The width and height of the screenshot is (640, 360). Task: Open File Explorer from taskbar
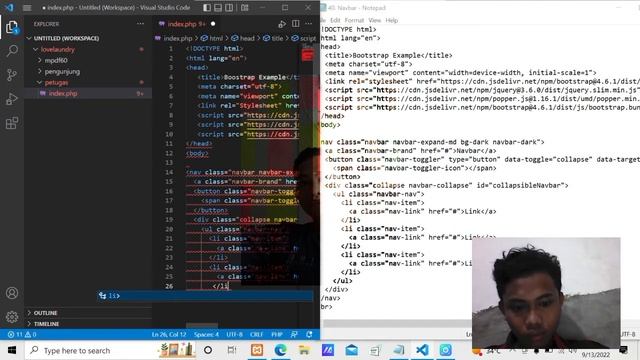304,350
